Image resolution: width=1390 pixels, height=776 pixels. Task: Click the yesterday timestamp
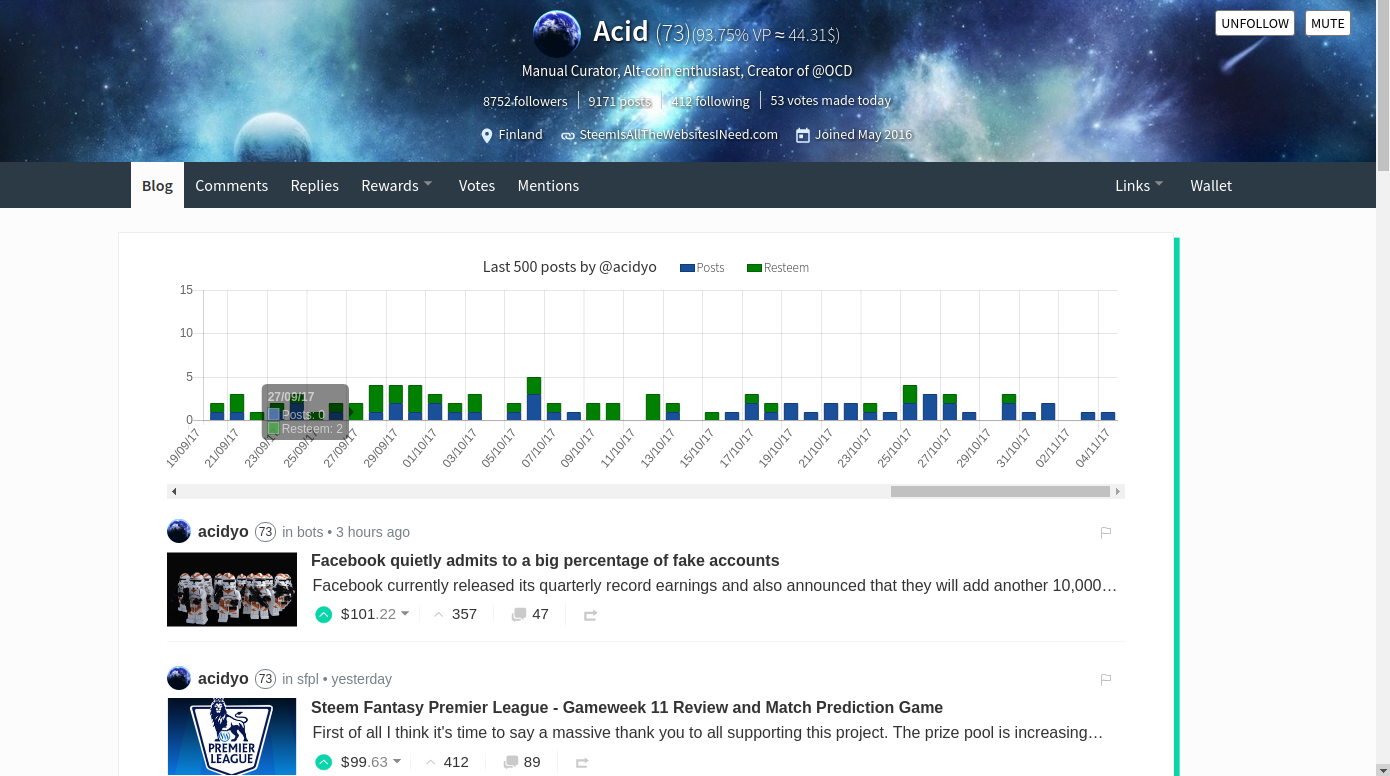pos(362,679)
